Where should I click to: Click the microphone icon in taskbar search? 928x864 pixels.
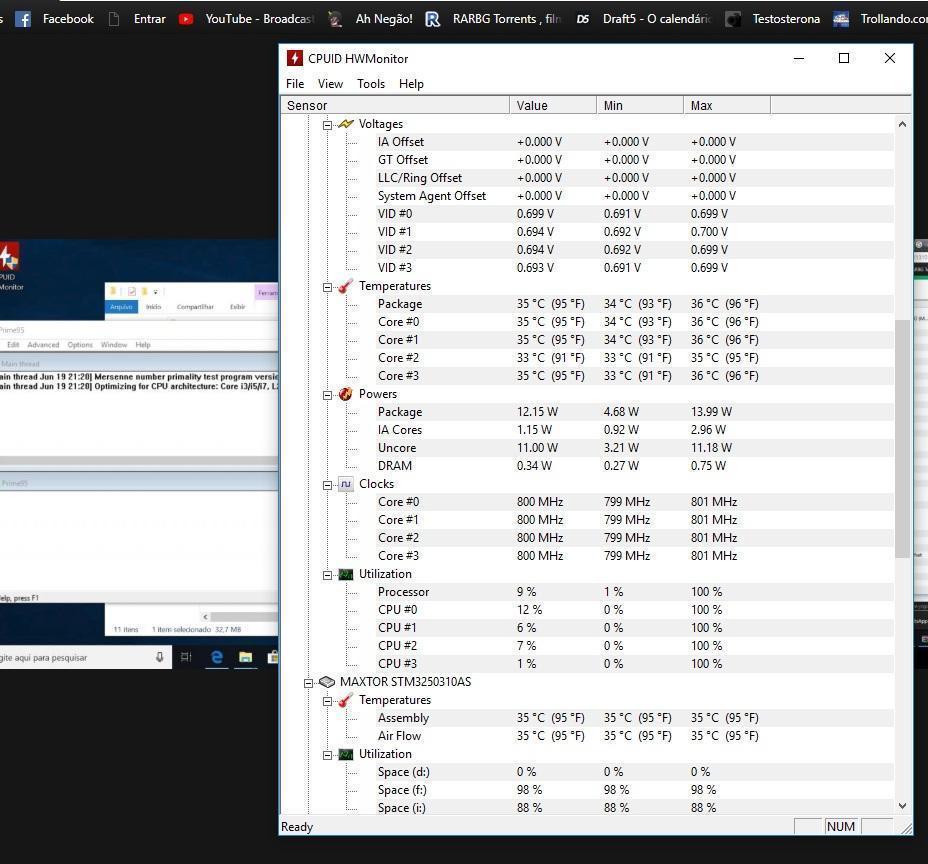159,657
